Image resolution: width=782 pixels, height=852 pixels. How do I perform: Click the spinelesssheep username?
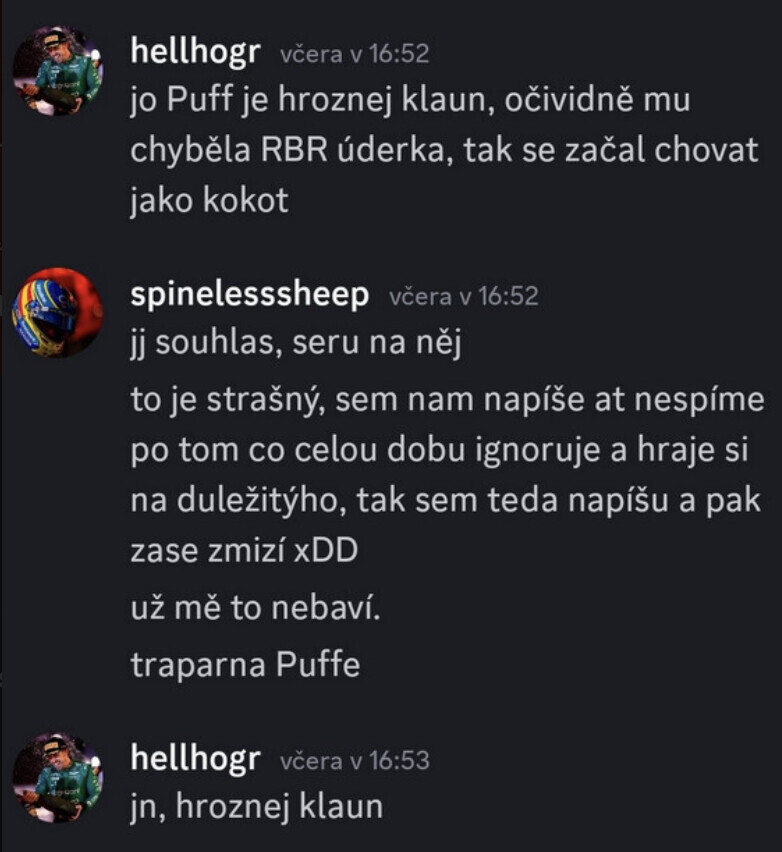250,295
